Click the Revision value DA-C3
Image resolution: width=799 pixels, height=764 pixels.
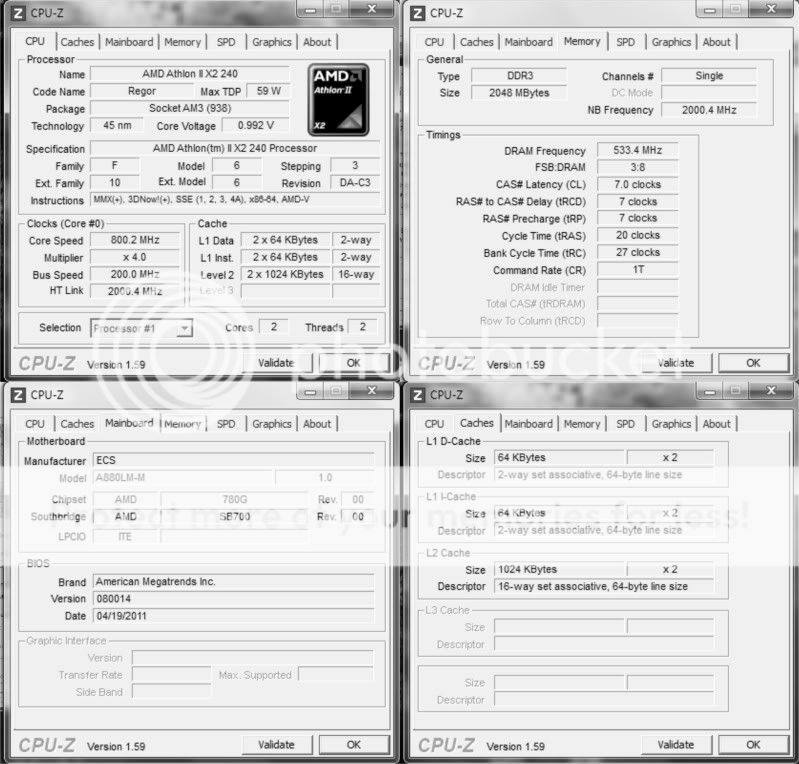355,182
